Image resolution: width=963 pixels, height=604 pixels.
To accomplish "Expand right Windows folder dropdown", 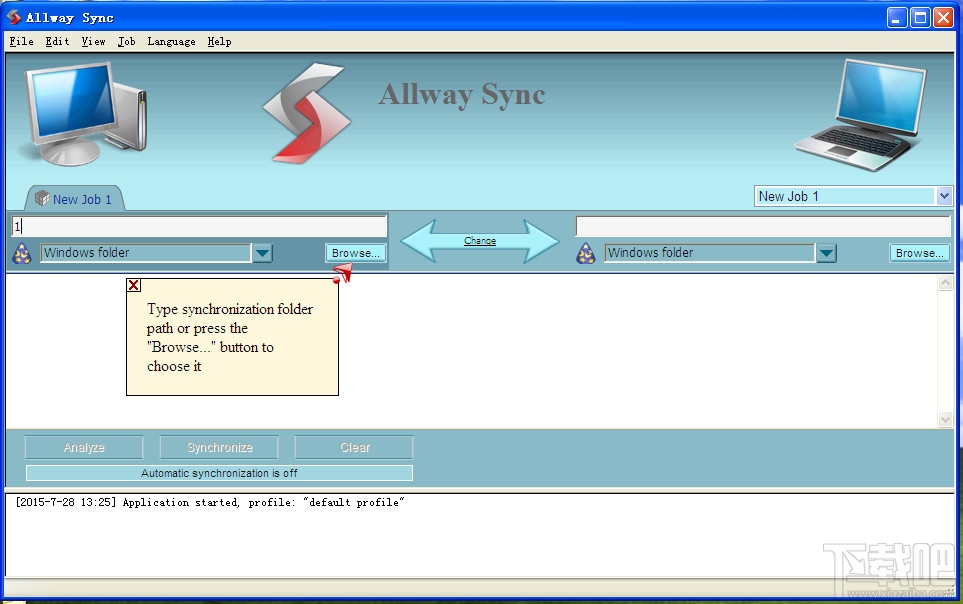I will [x=826, y=253].
